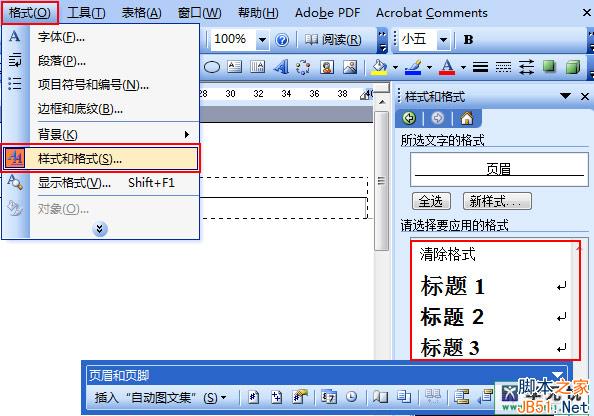Open the 帮助(H) menu
The height and width of the screenshot is (416, 594).
pyautogui.click(x=258, y=13)
